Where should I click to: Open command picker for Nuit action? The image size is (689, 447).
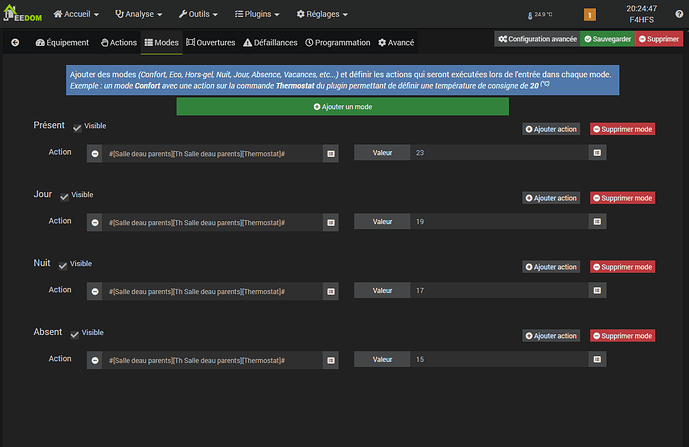click(331, 291)
